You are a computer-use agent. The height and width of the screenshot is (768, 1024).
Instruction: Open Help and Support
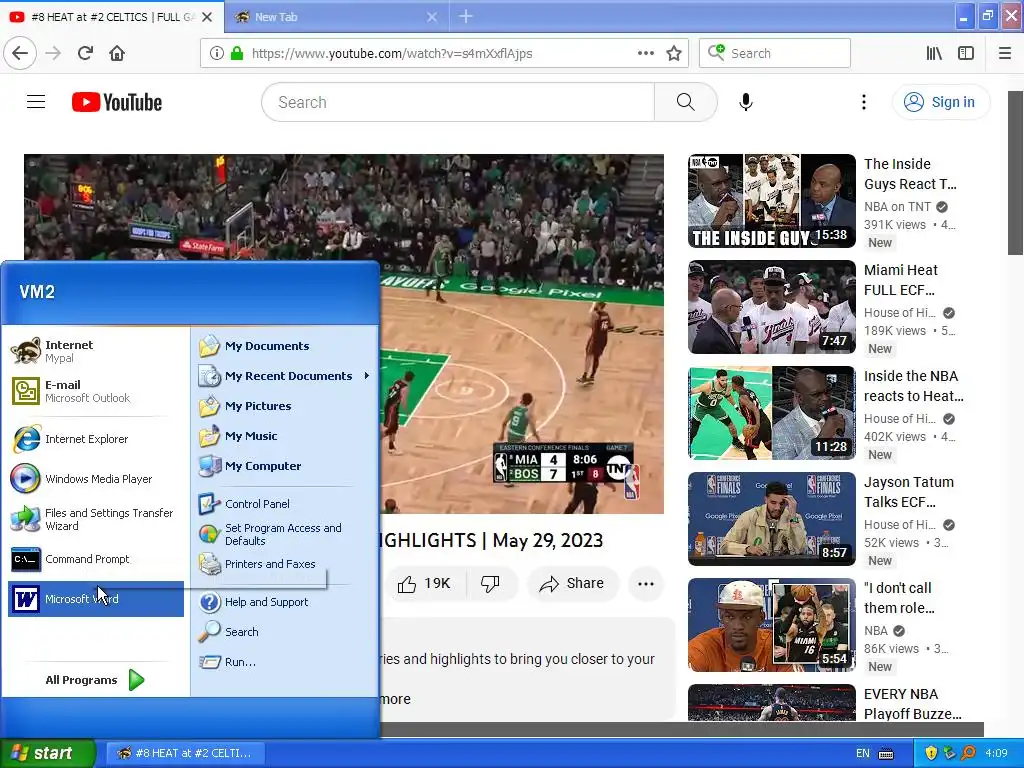[x=285, y=602]
